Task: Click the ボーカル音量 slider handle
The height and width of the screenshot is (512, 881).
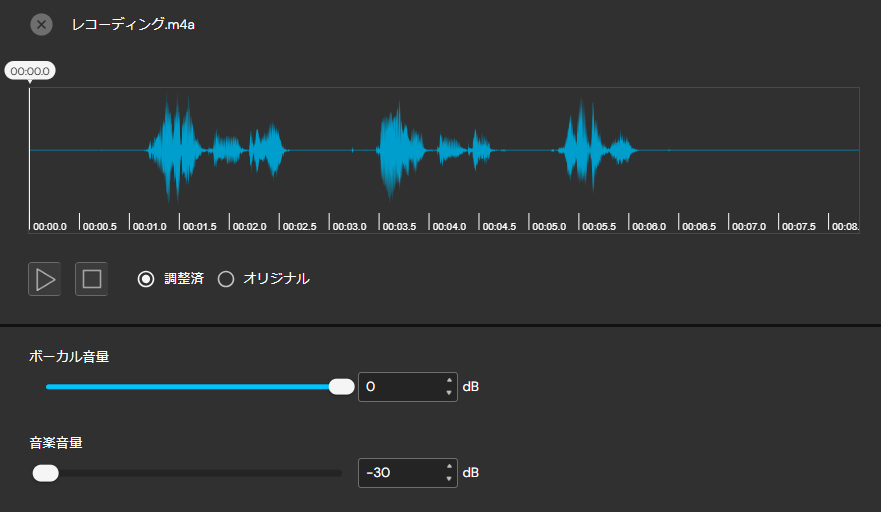Action: point(341,387)
